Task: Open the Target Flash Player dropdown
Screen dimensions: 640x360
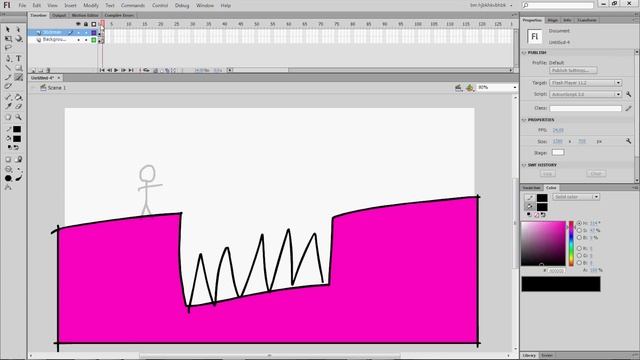Action: coord(585,83)
